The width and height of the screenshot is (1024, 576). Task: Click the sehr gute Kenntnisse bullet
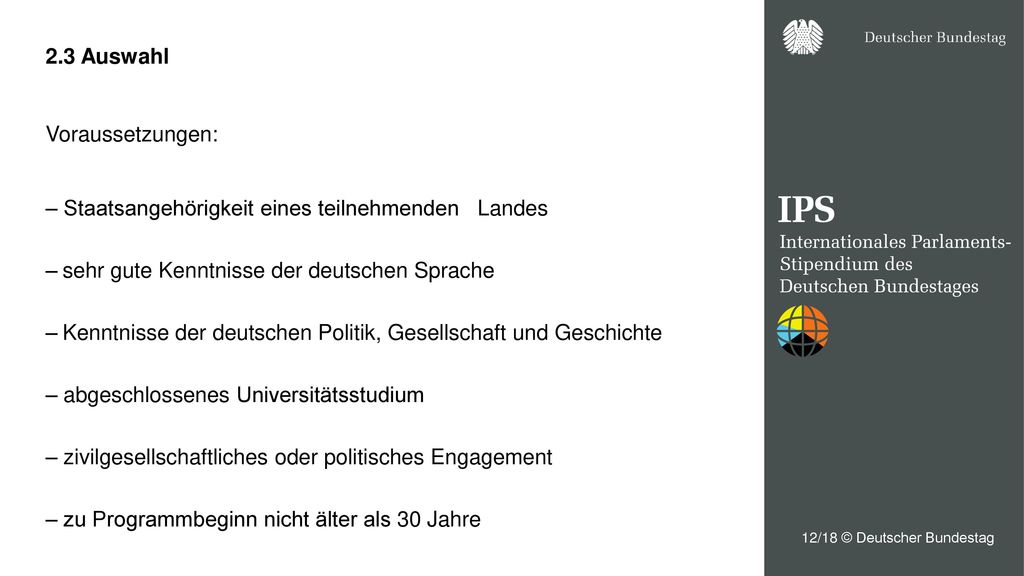pos(270,270)
